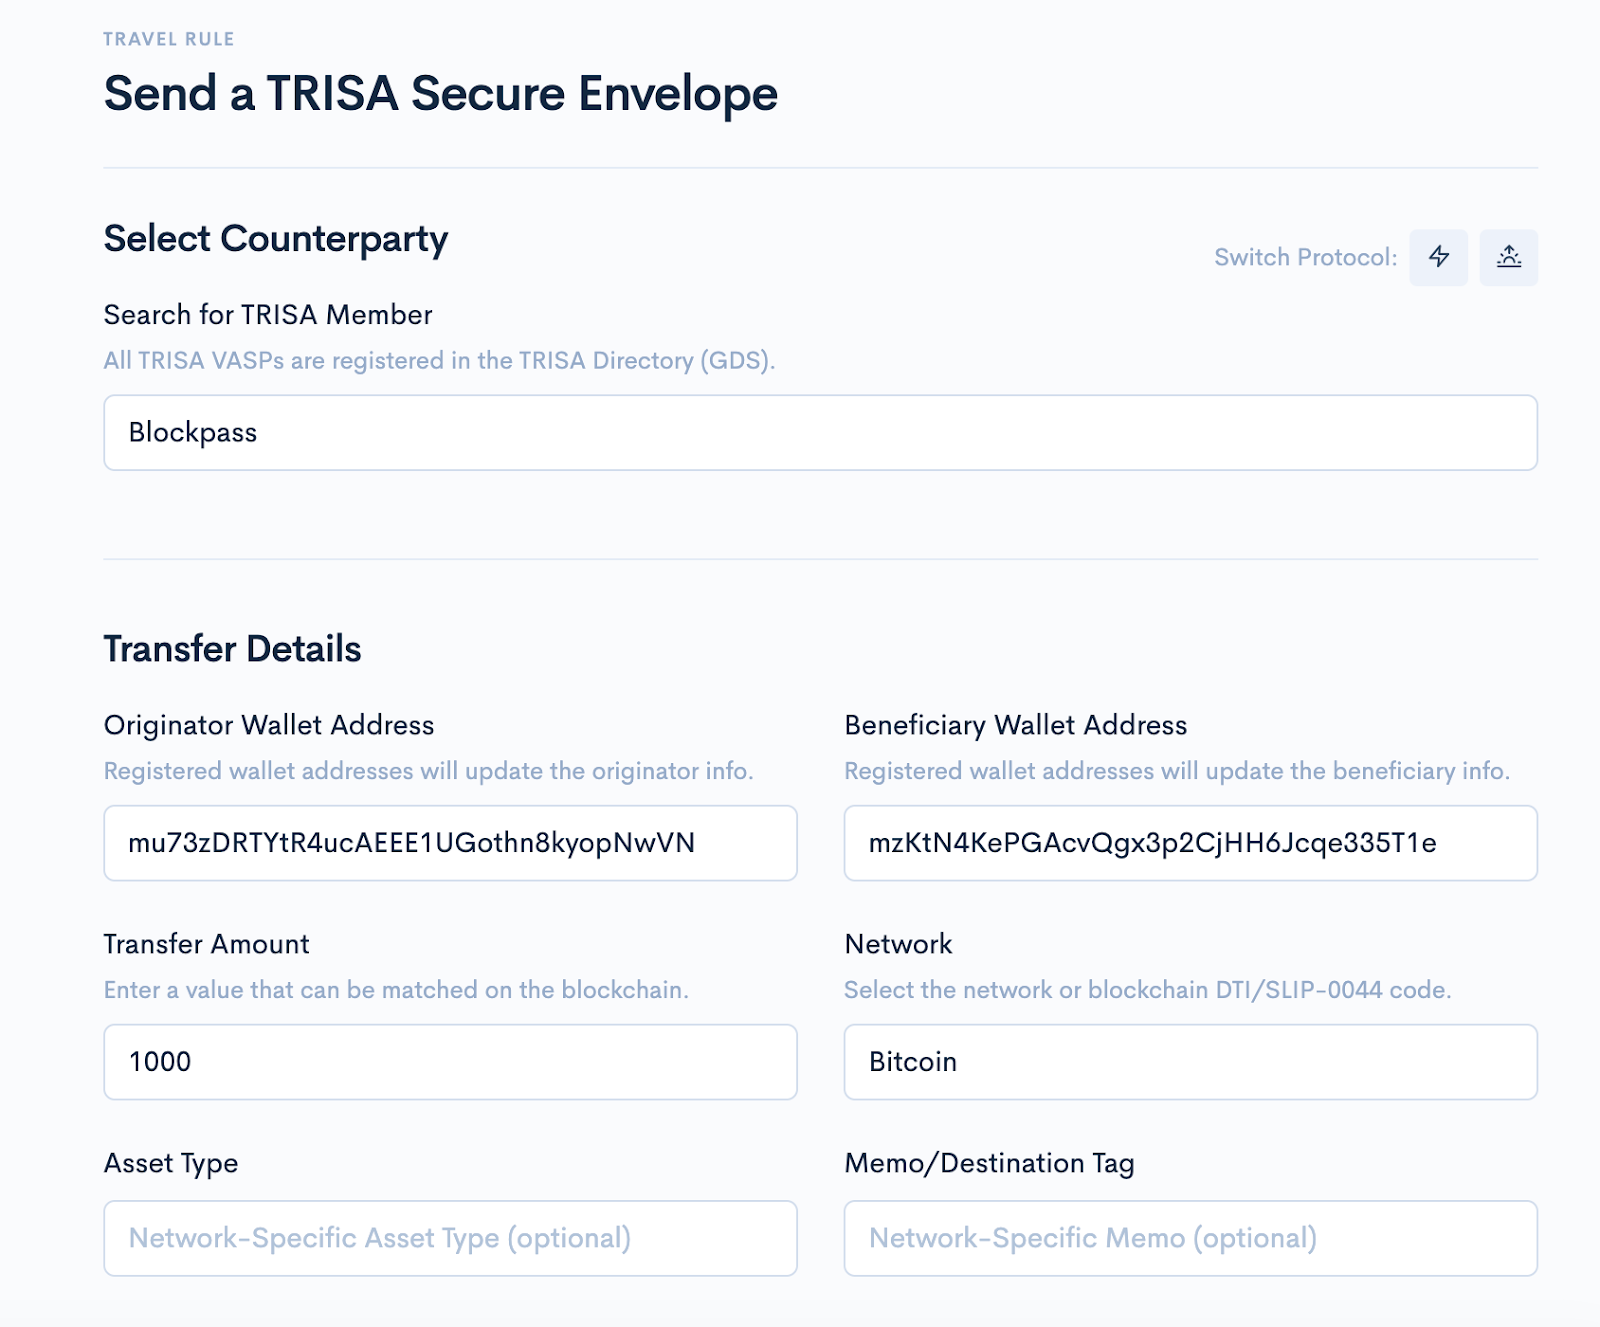Click the "Originator Wallet Address" field label
The image size is (1600, 1327).
tap(269, 725)
